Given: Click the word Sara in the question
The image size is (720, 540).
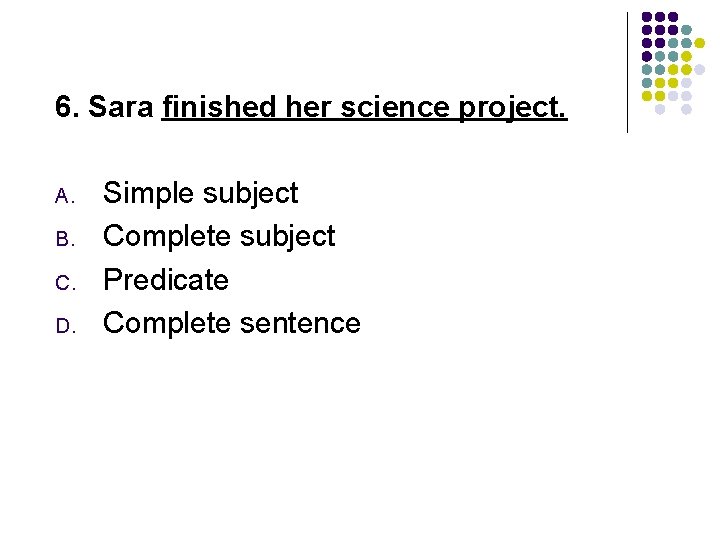Looking at the screenshot, I should coord(121,107).
